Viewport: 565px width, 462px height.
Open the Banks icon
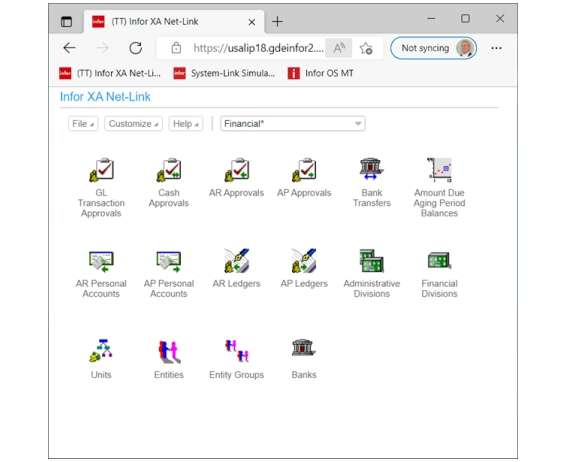coord(304,348)
